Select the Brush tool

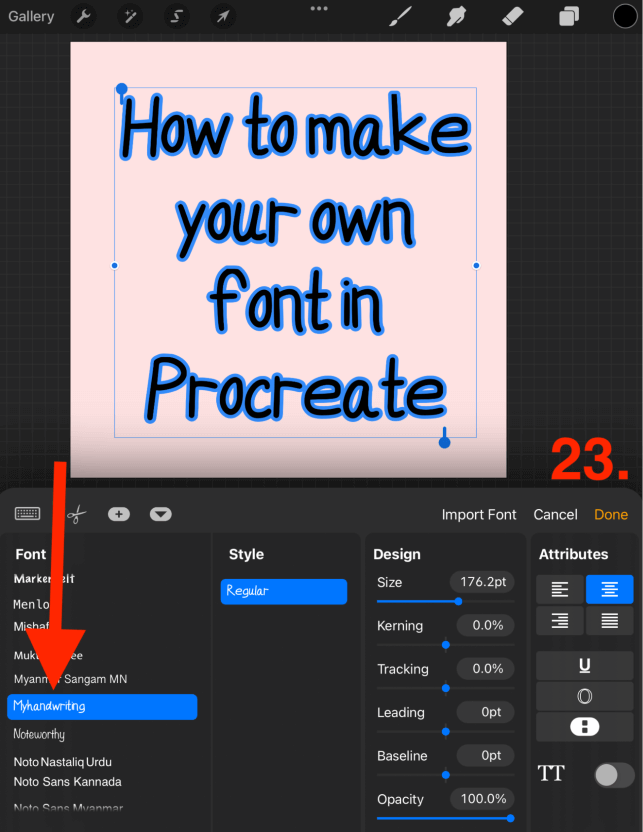pyautogui.click(x=401, y=16)
